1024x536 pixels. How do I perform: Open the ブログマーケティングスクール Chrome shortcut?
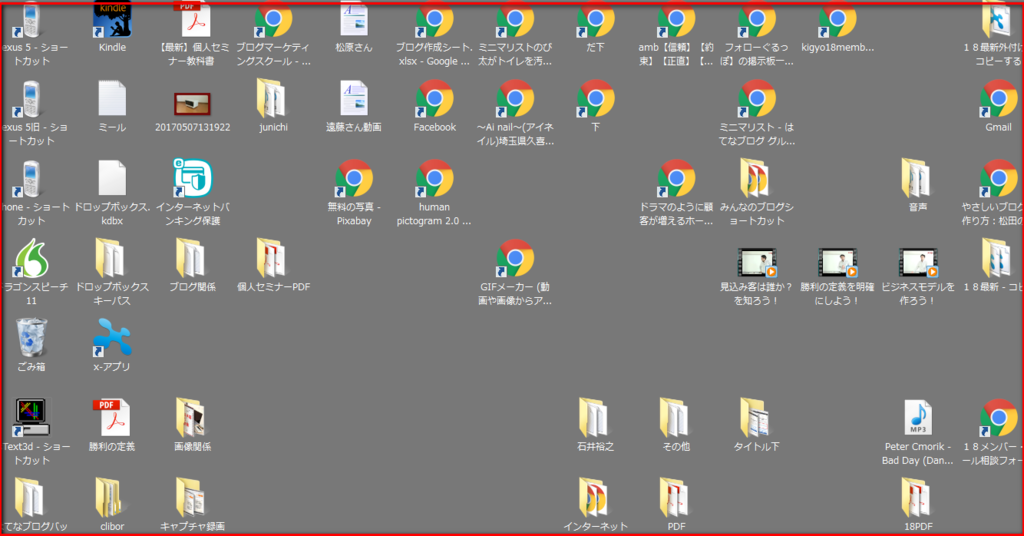[x=273, y=20]
